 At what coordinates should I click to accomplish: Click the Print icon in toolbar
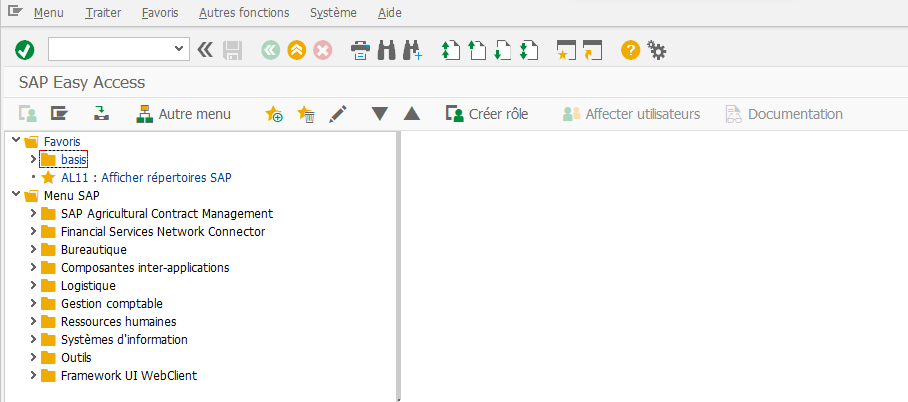click(360, 50)
